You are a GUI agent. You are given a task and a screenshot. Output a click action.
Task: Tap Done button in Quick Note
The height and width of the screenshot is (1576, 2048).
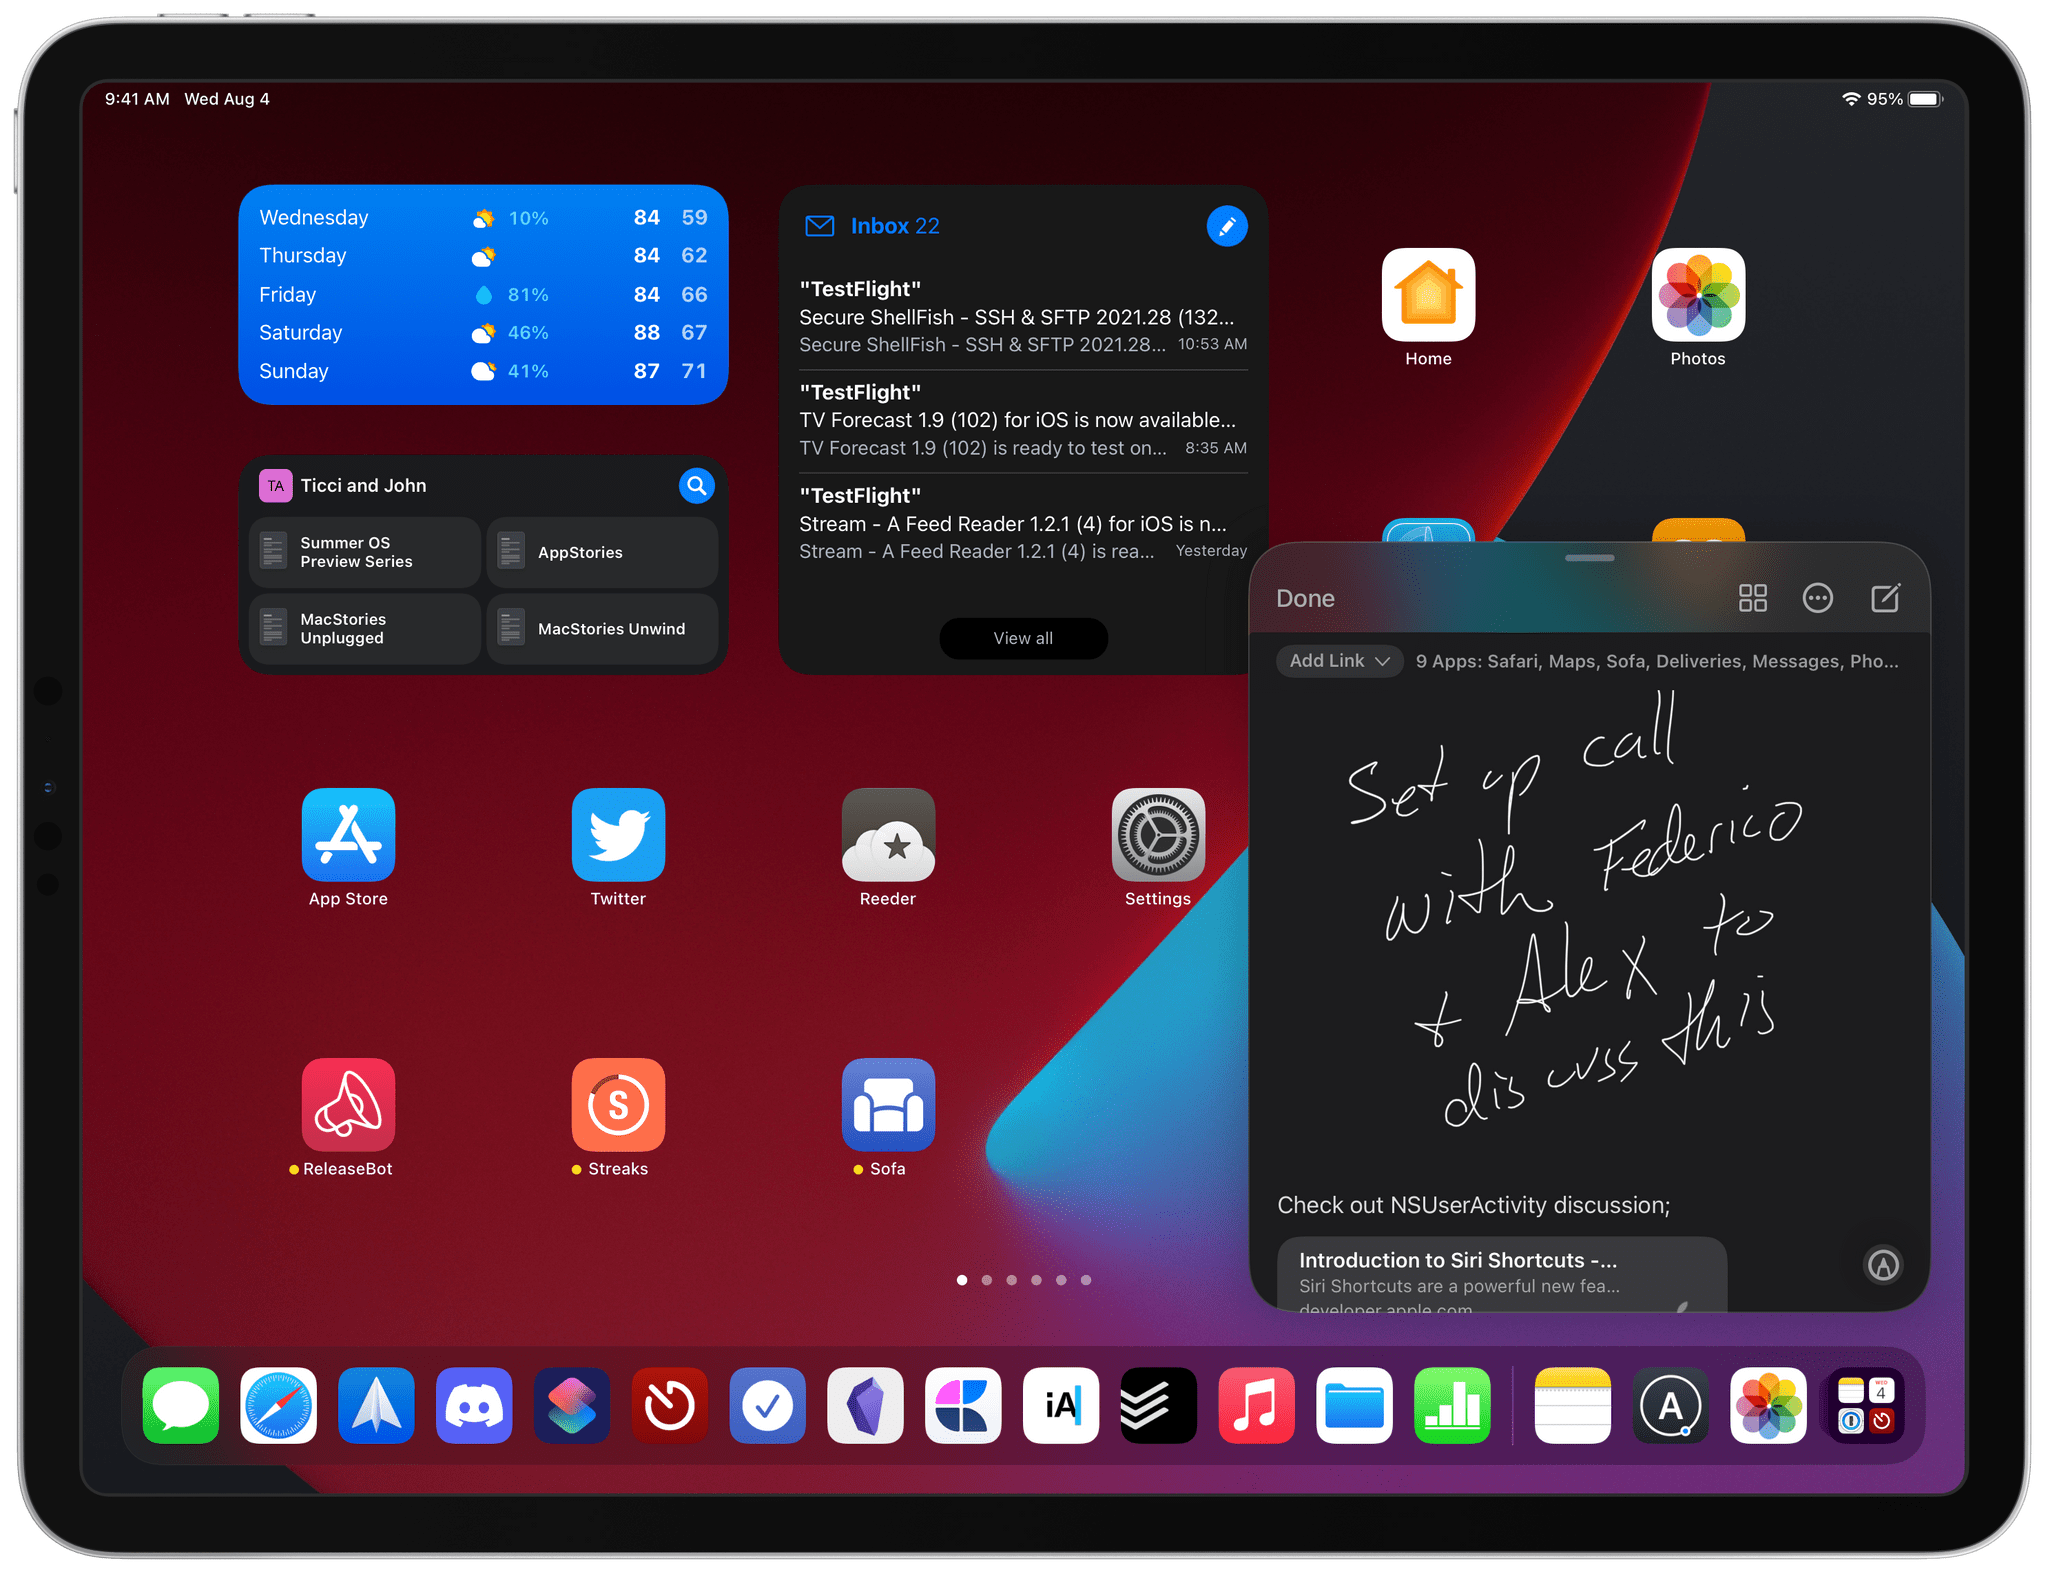(x=1306, y=598)
